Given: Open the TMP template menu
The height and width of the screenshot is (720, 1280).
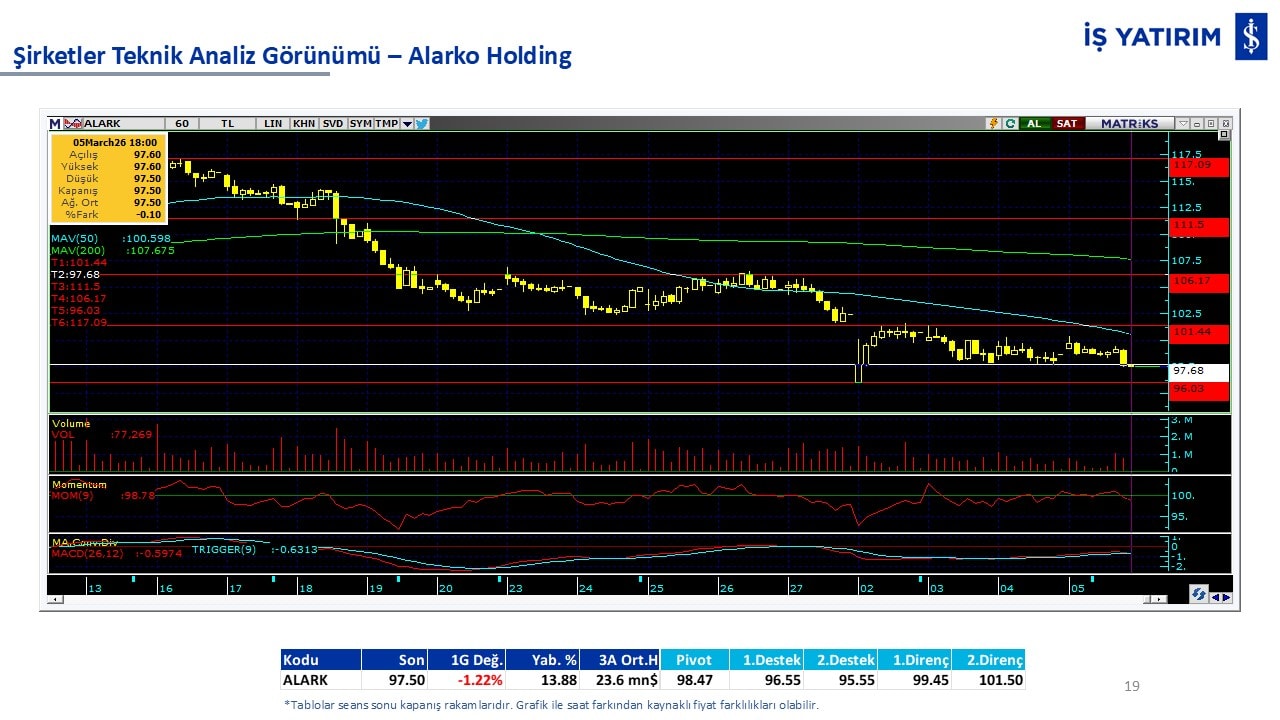Looking at the screenshot, I should pos(387,124).
